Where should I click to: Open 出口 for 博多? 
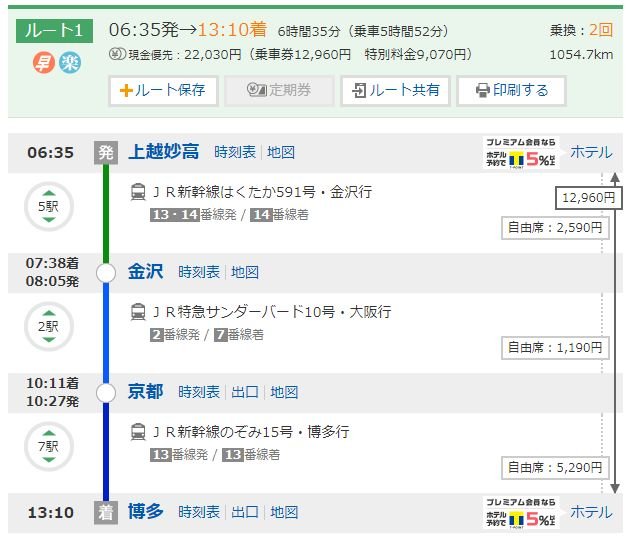click(x=245, y=512)
